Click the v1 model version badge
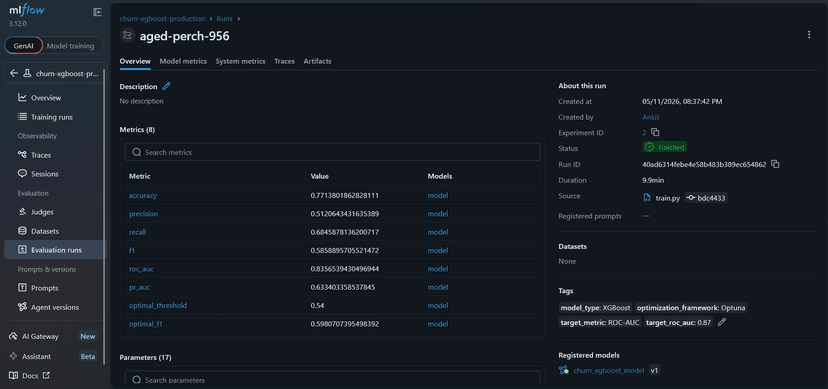This screenshot has width=828, height=389. click(654, 371)
